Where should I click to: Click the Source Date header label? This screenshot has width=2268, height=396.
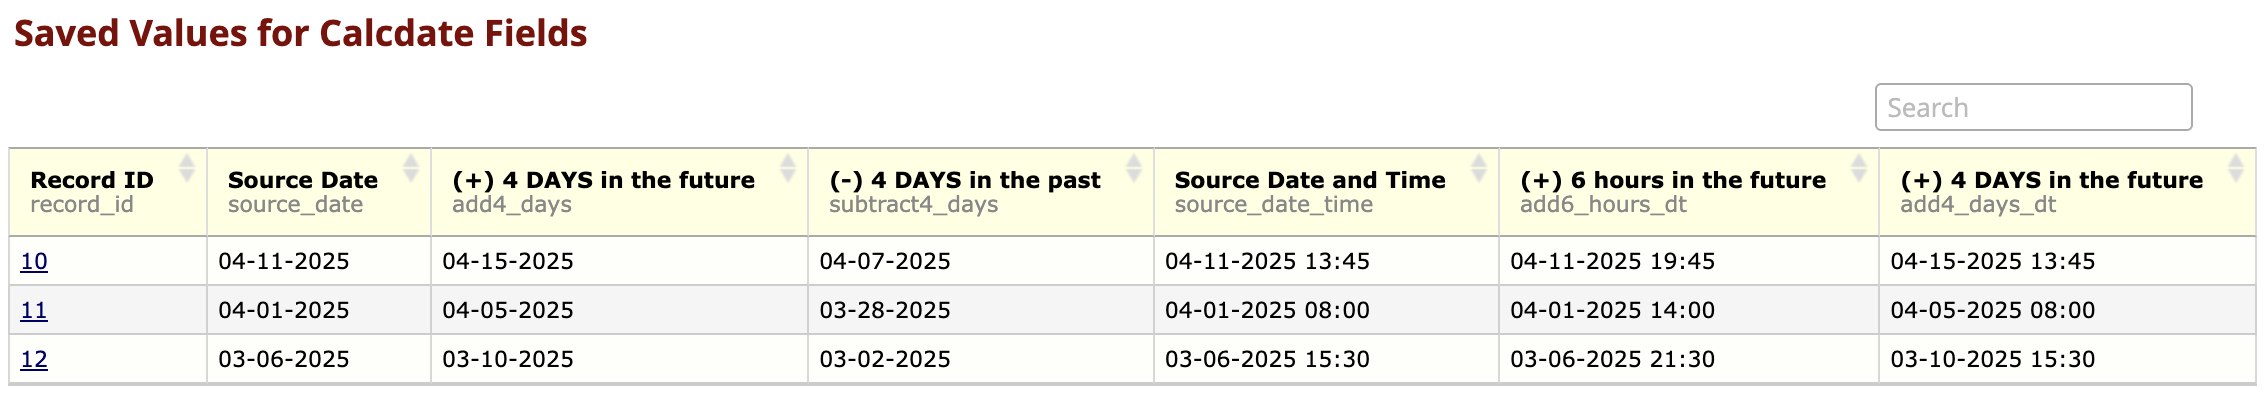point(303,180)
